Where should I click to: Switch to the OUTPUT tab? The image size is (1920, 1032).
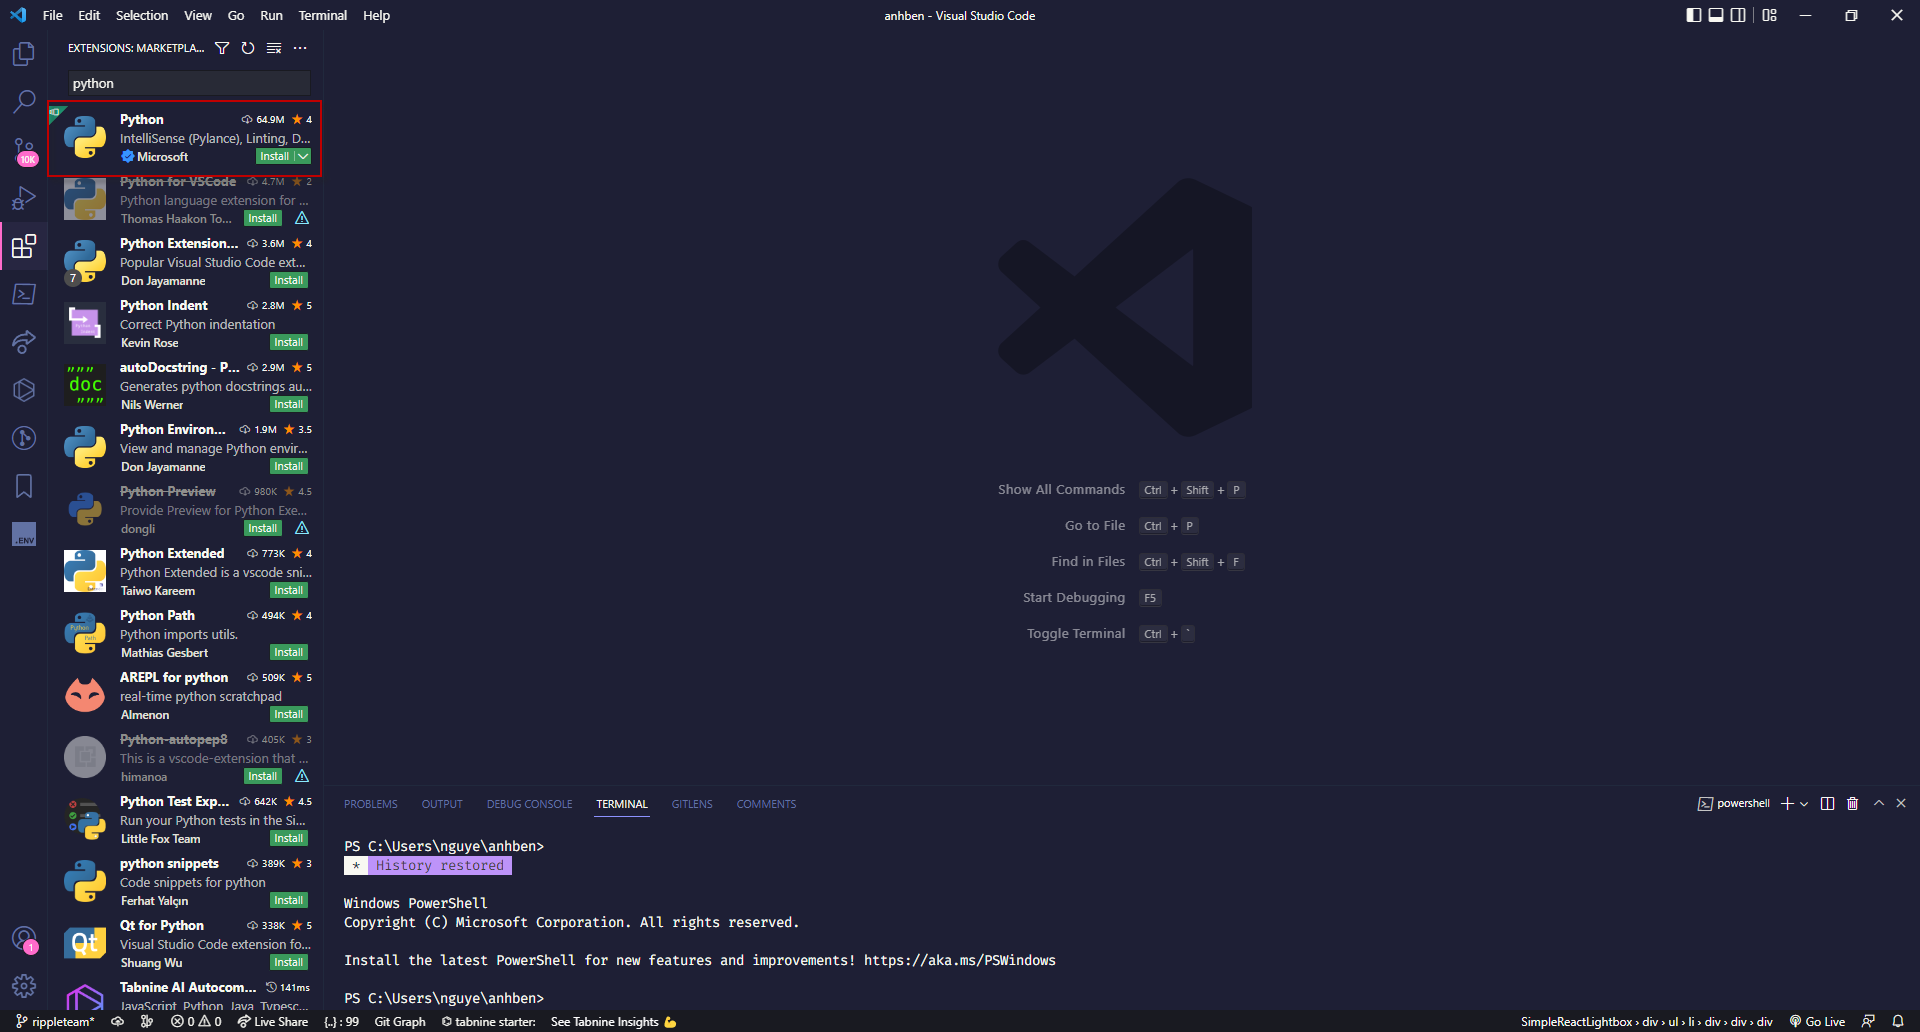(442, 804)
